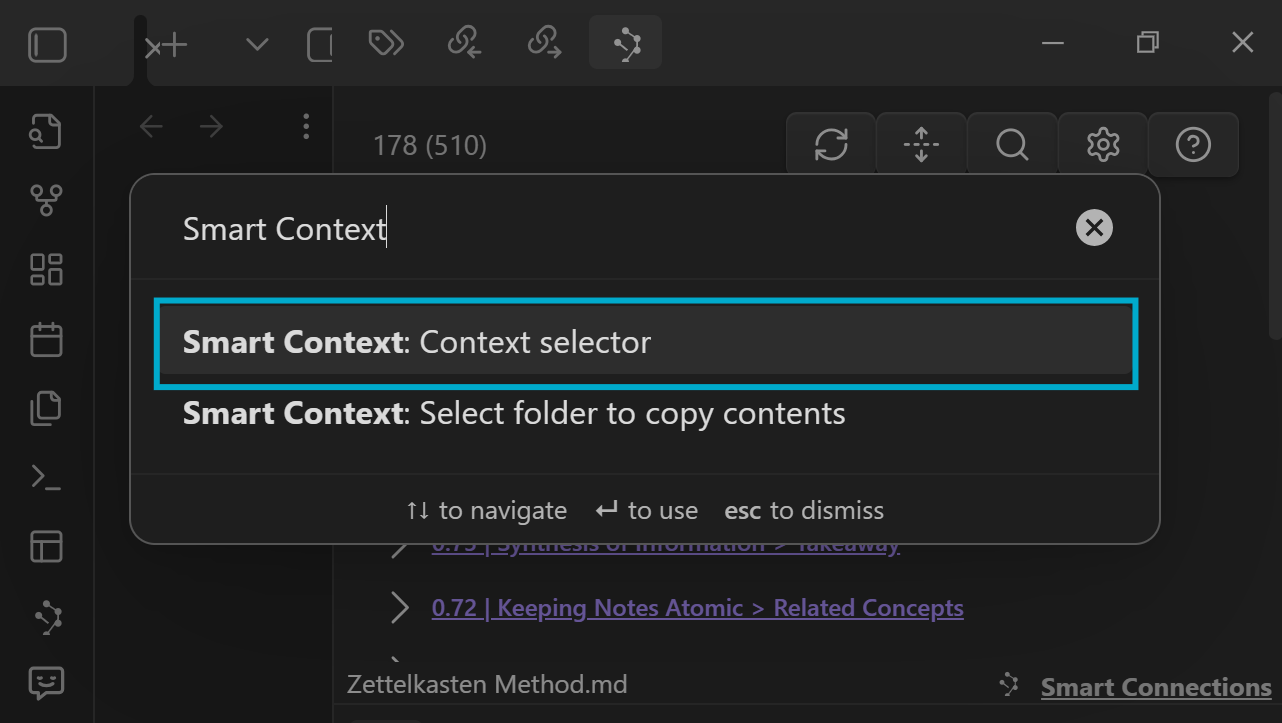This screenshot has height=723, width=1282.
Task: Follow the Smart Connections link at bottom right
Action: click(1155, 687)
